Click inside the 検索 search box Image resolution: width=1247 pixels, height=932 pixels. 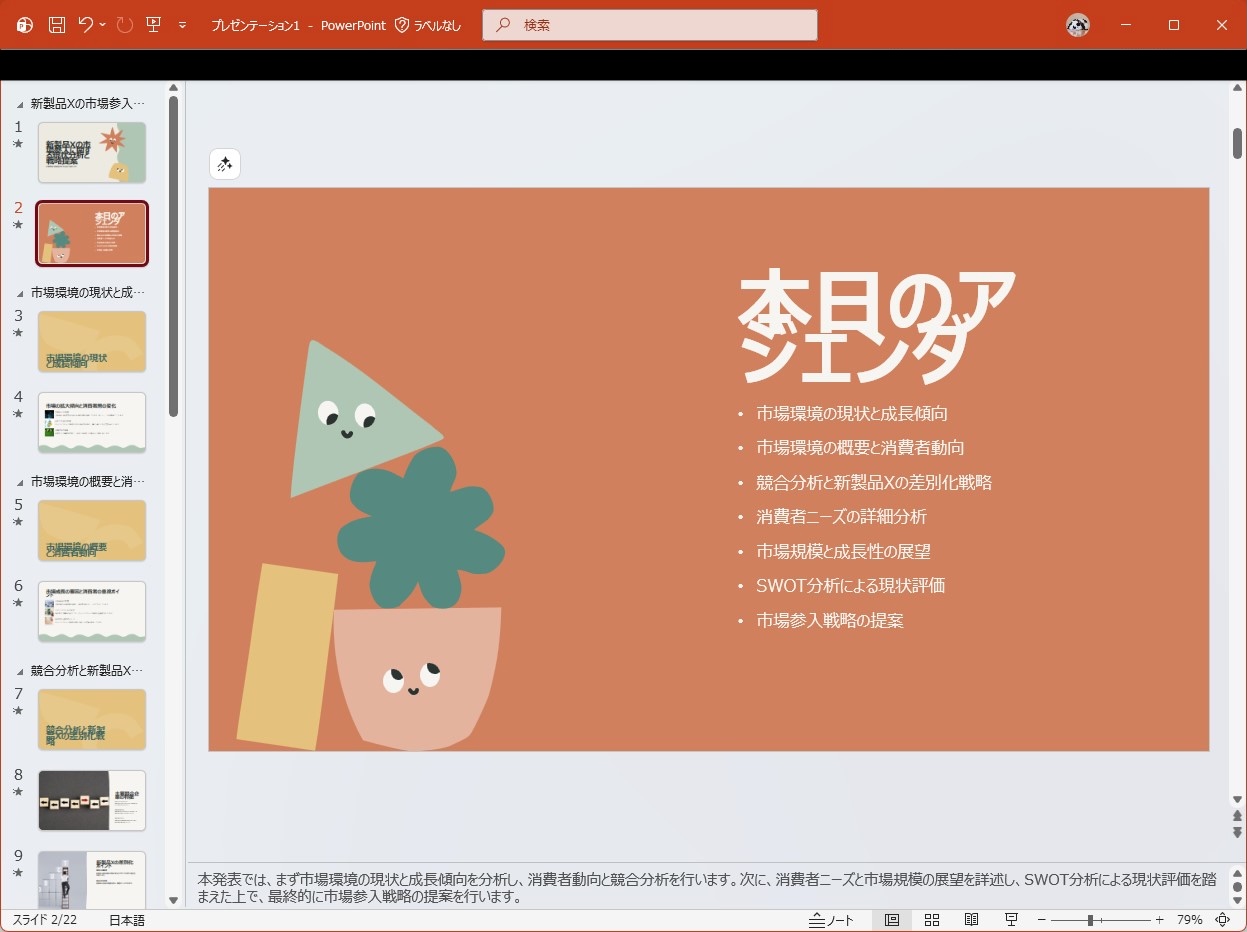[649, 25]
